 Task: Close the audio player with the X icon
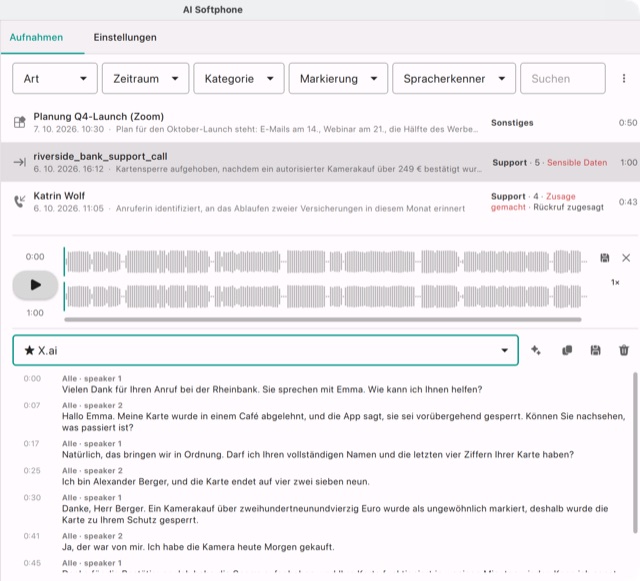(626, 258)
